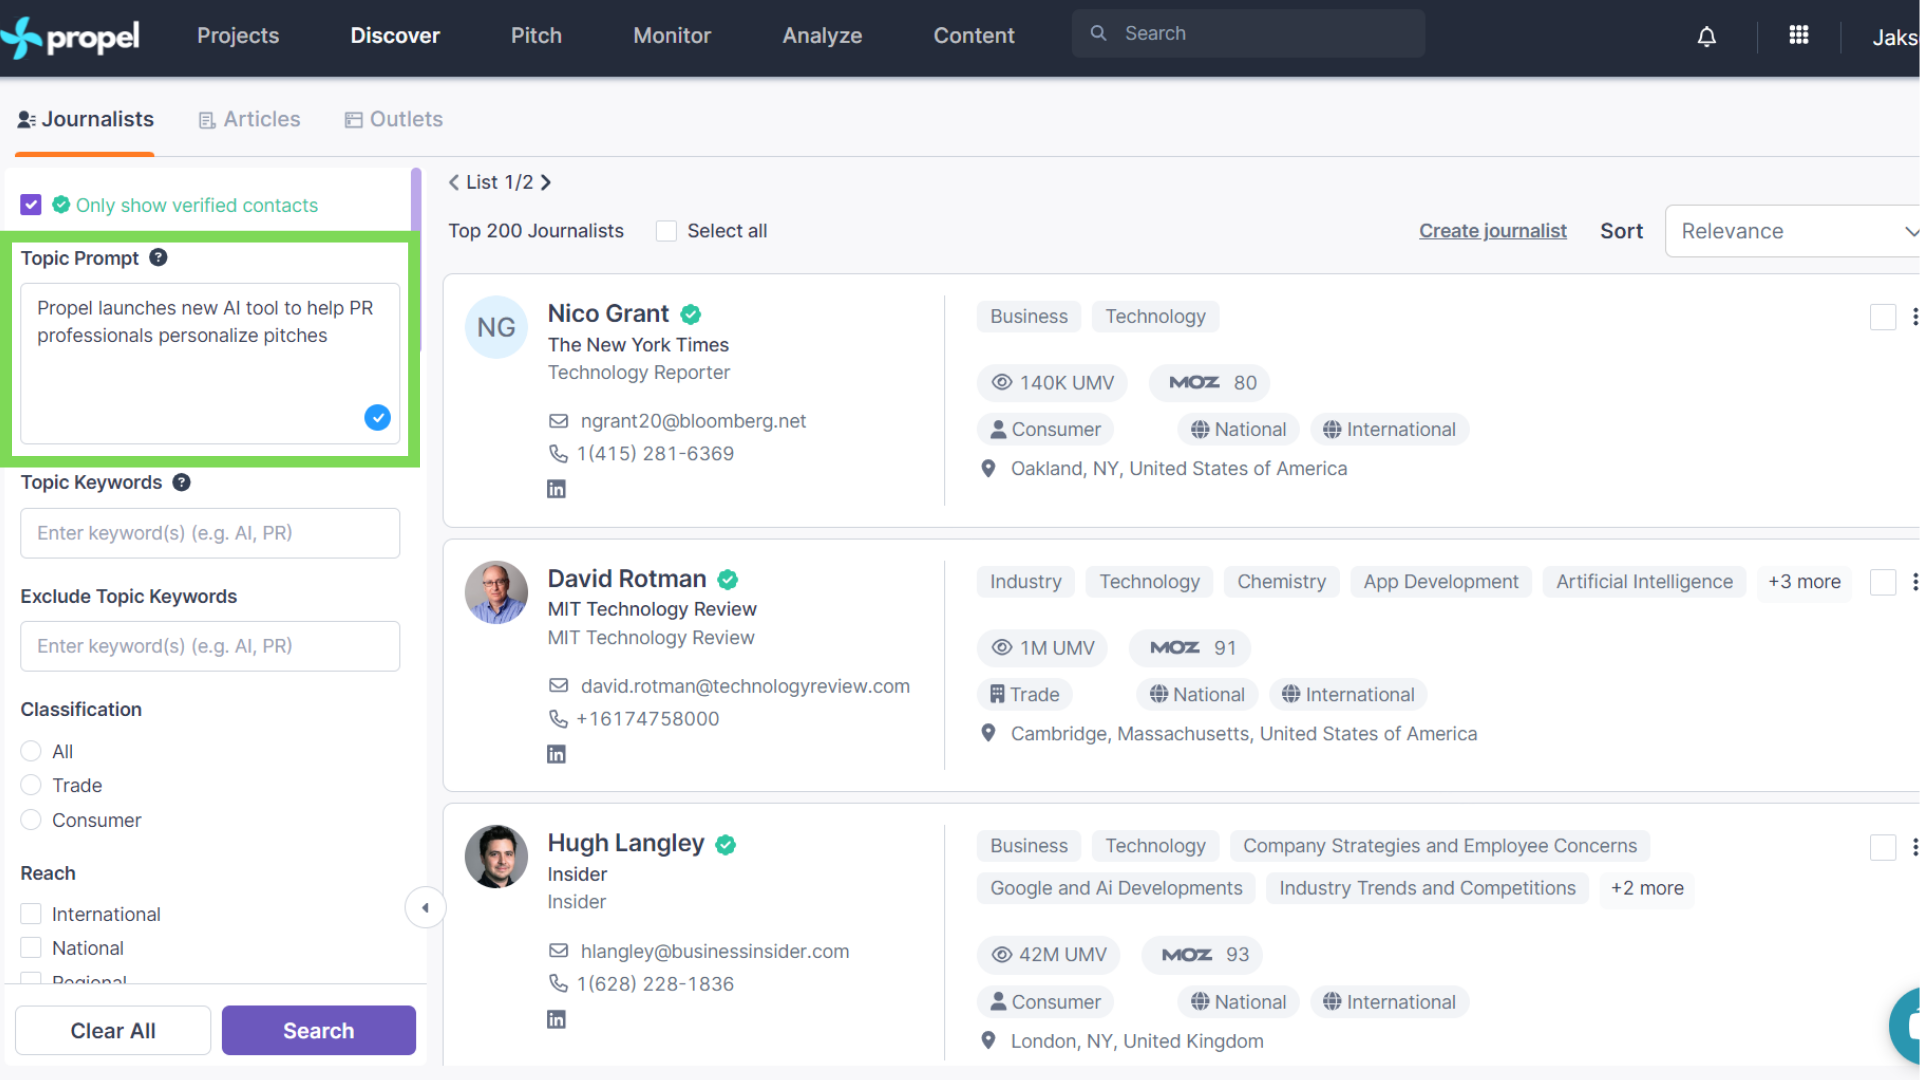
Task: Open the Analyze menu
Action: click(822, 36)
